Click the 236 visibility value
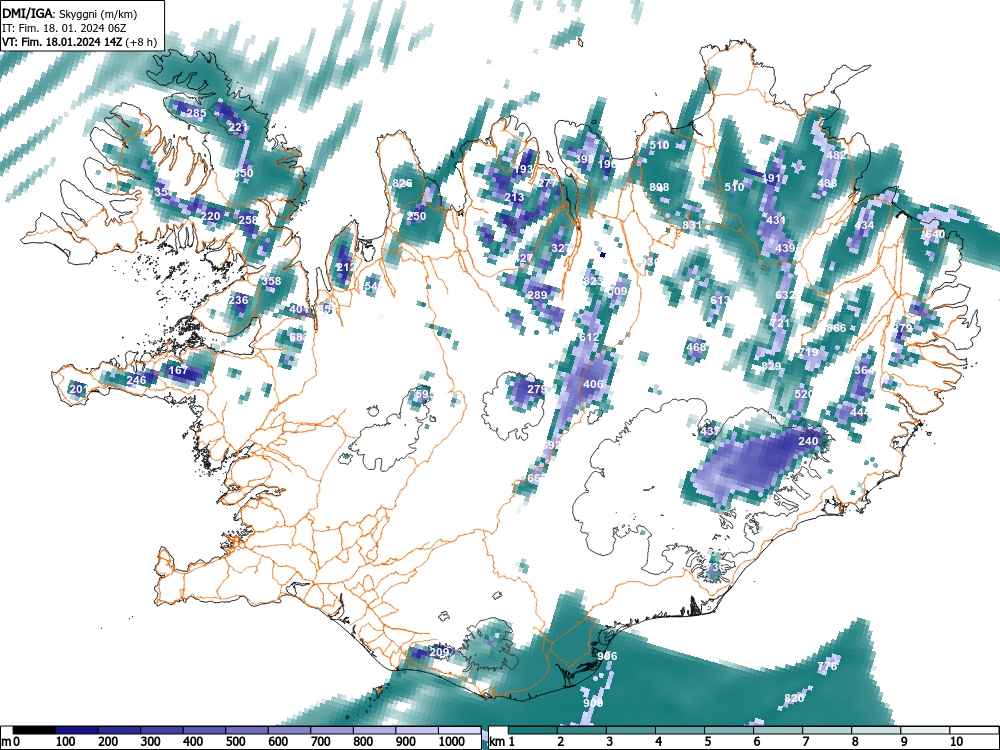1000x750 pixels. pos(239,300)
